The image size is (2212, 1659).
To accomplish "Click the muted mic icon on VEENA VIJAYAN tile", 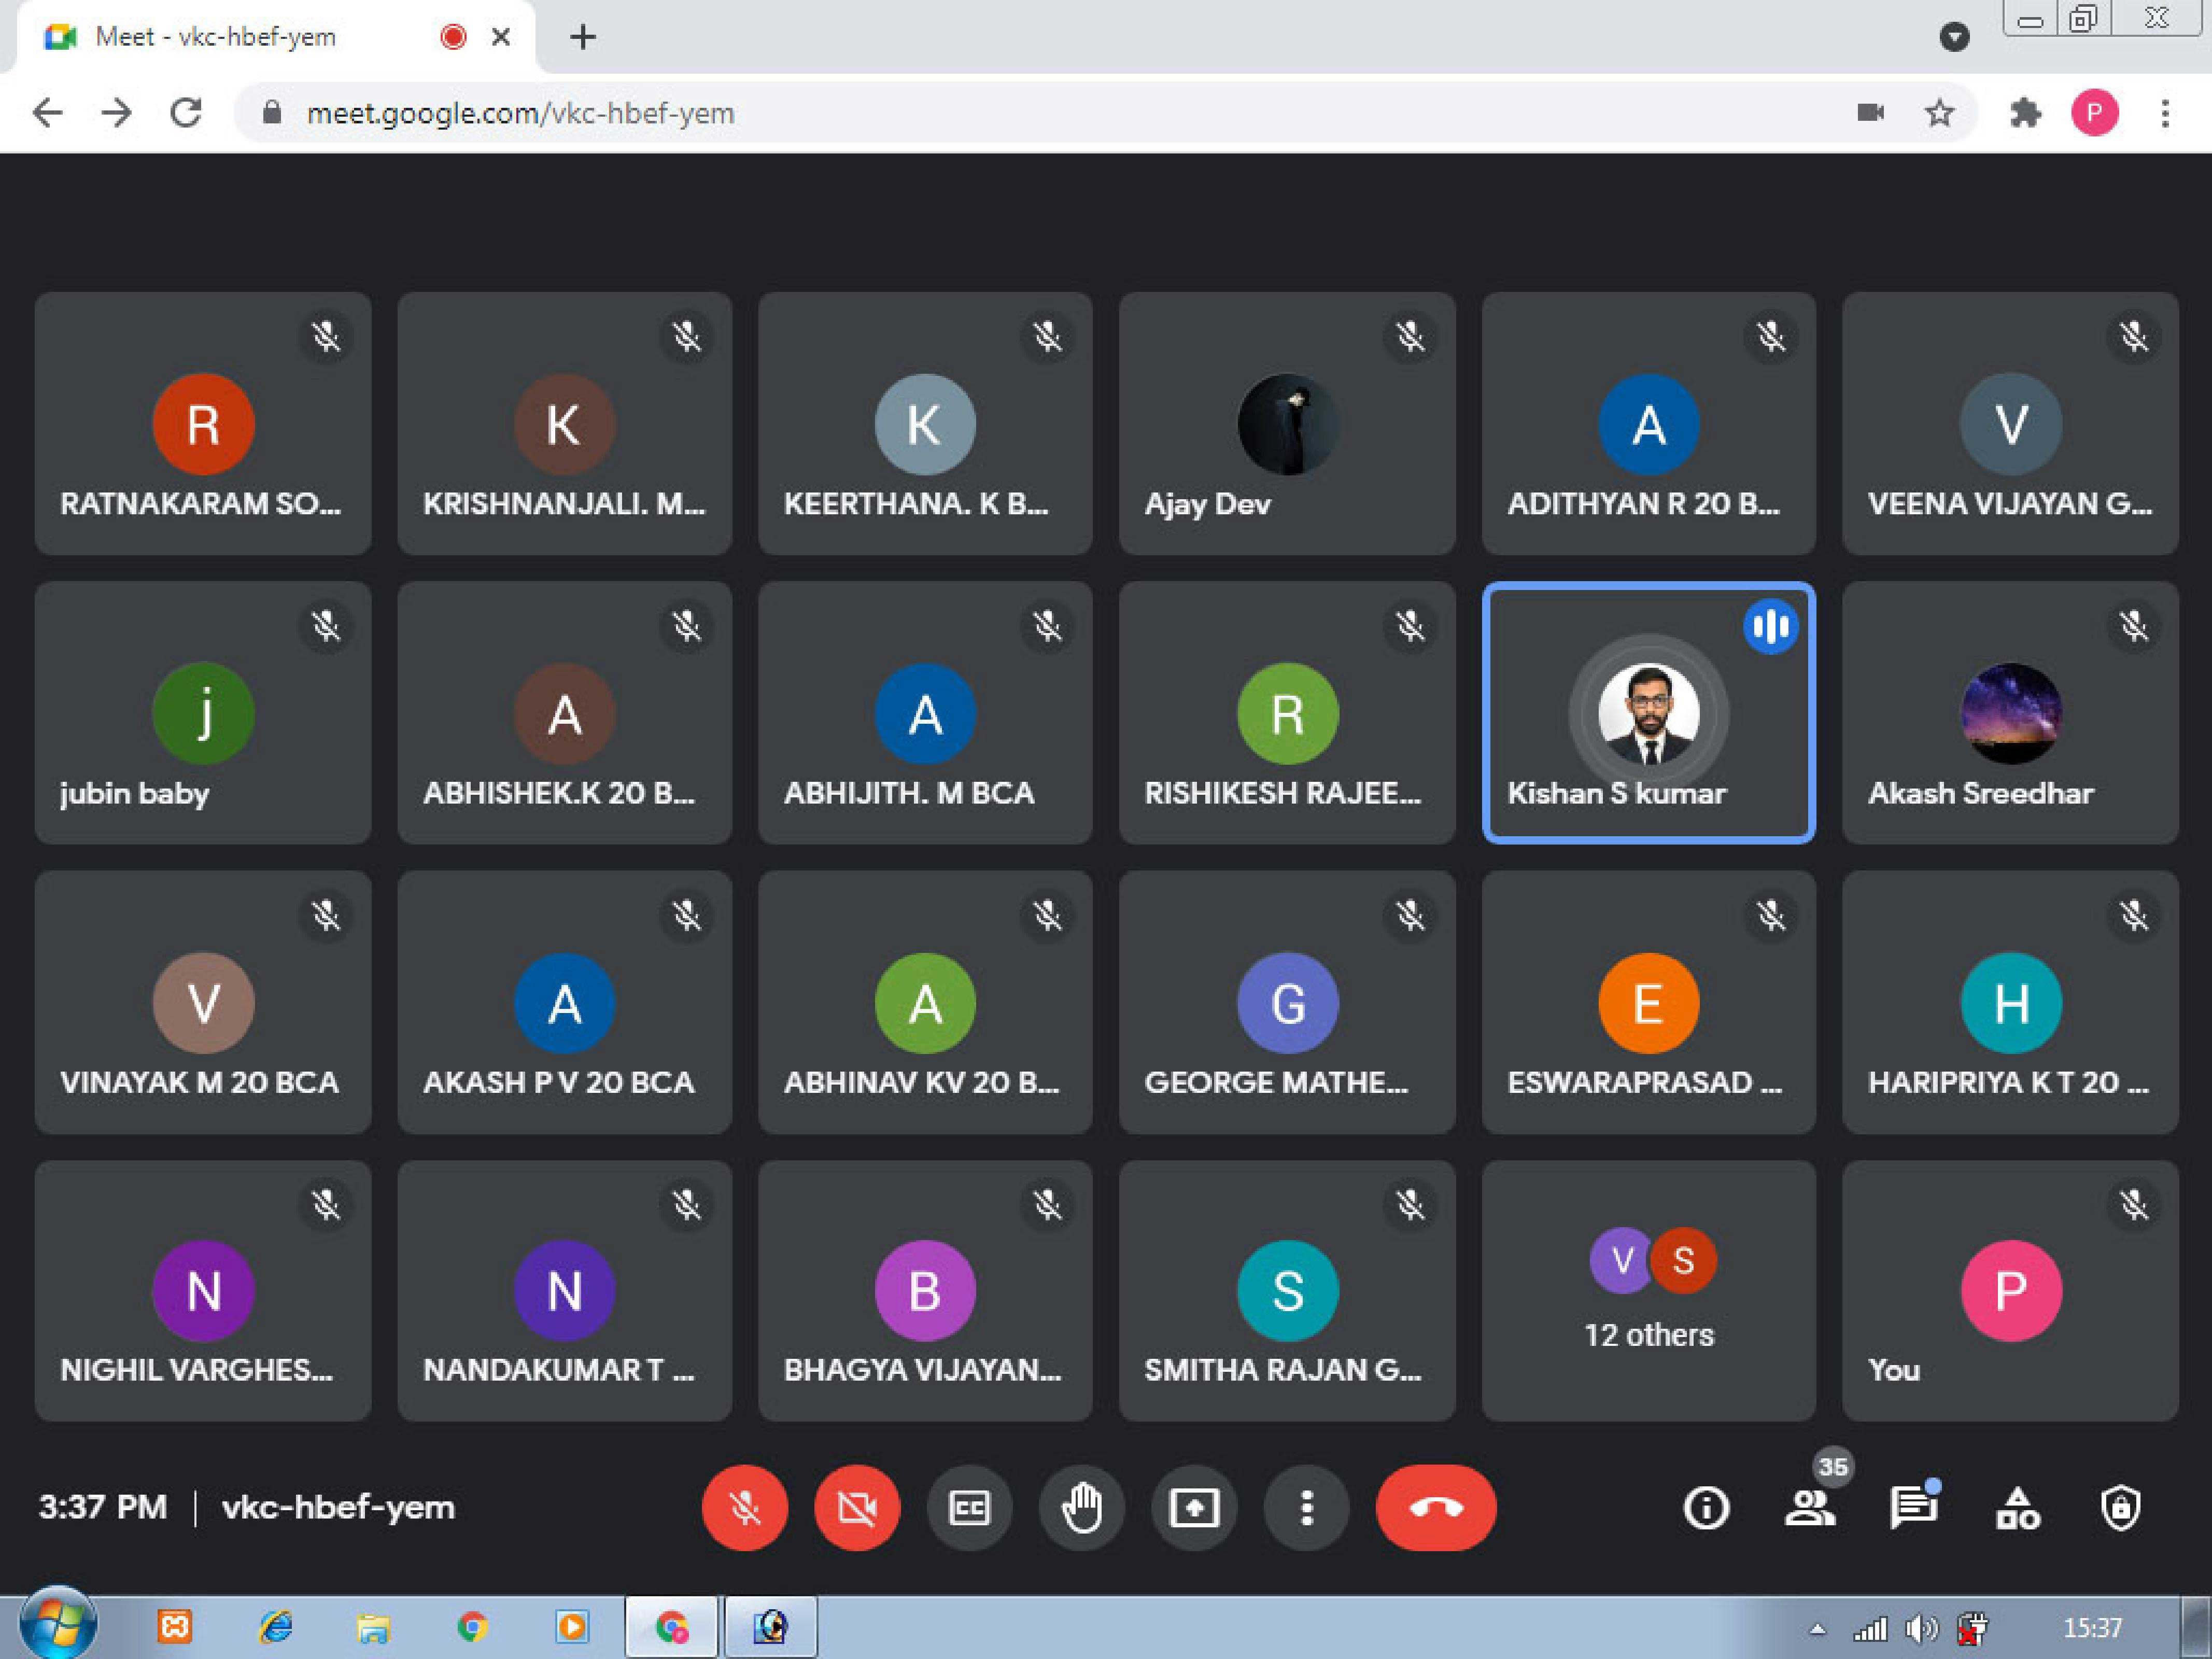I will point(2134,336).
